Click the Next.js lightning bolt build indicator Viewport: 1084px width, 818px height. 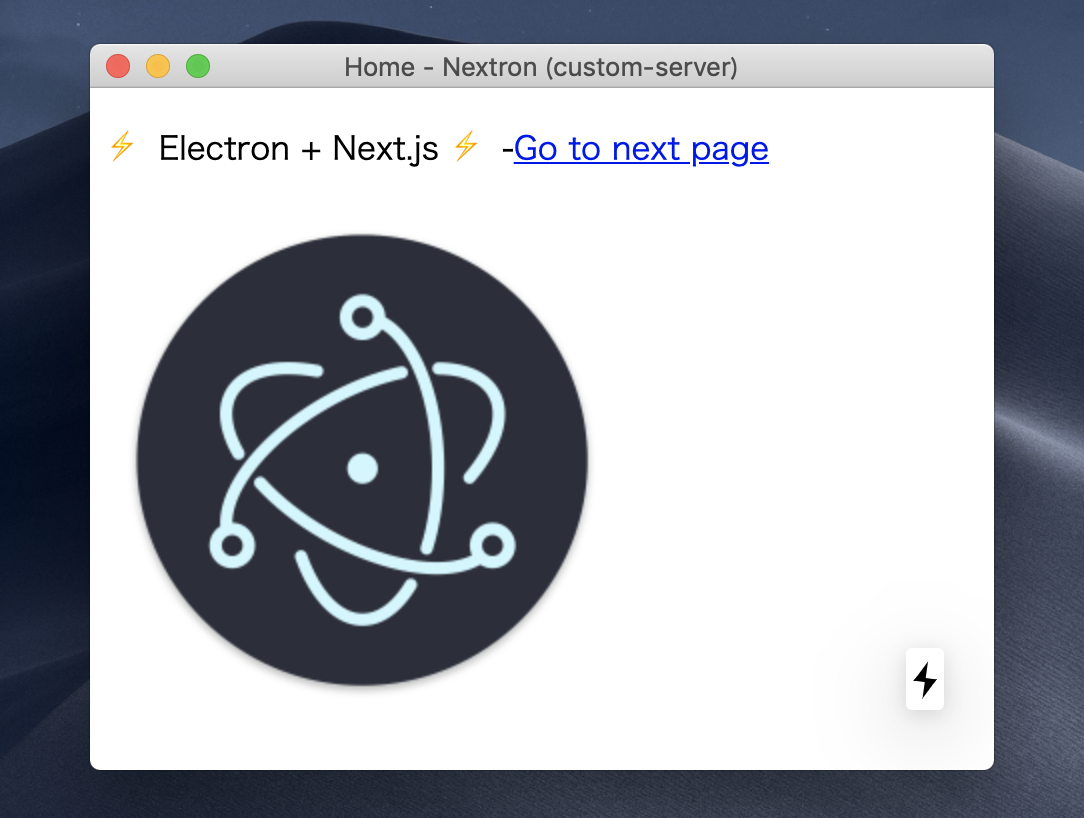(925, 679)
